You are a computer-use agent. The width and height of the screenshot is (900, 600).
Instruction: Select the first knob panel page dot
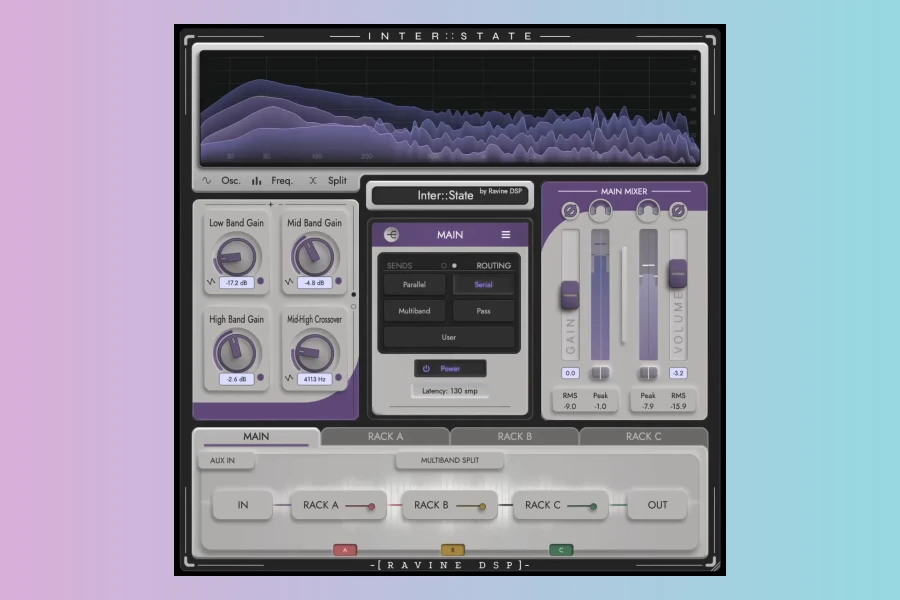[354, 295]
